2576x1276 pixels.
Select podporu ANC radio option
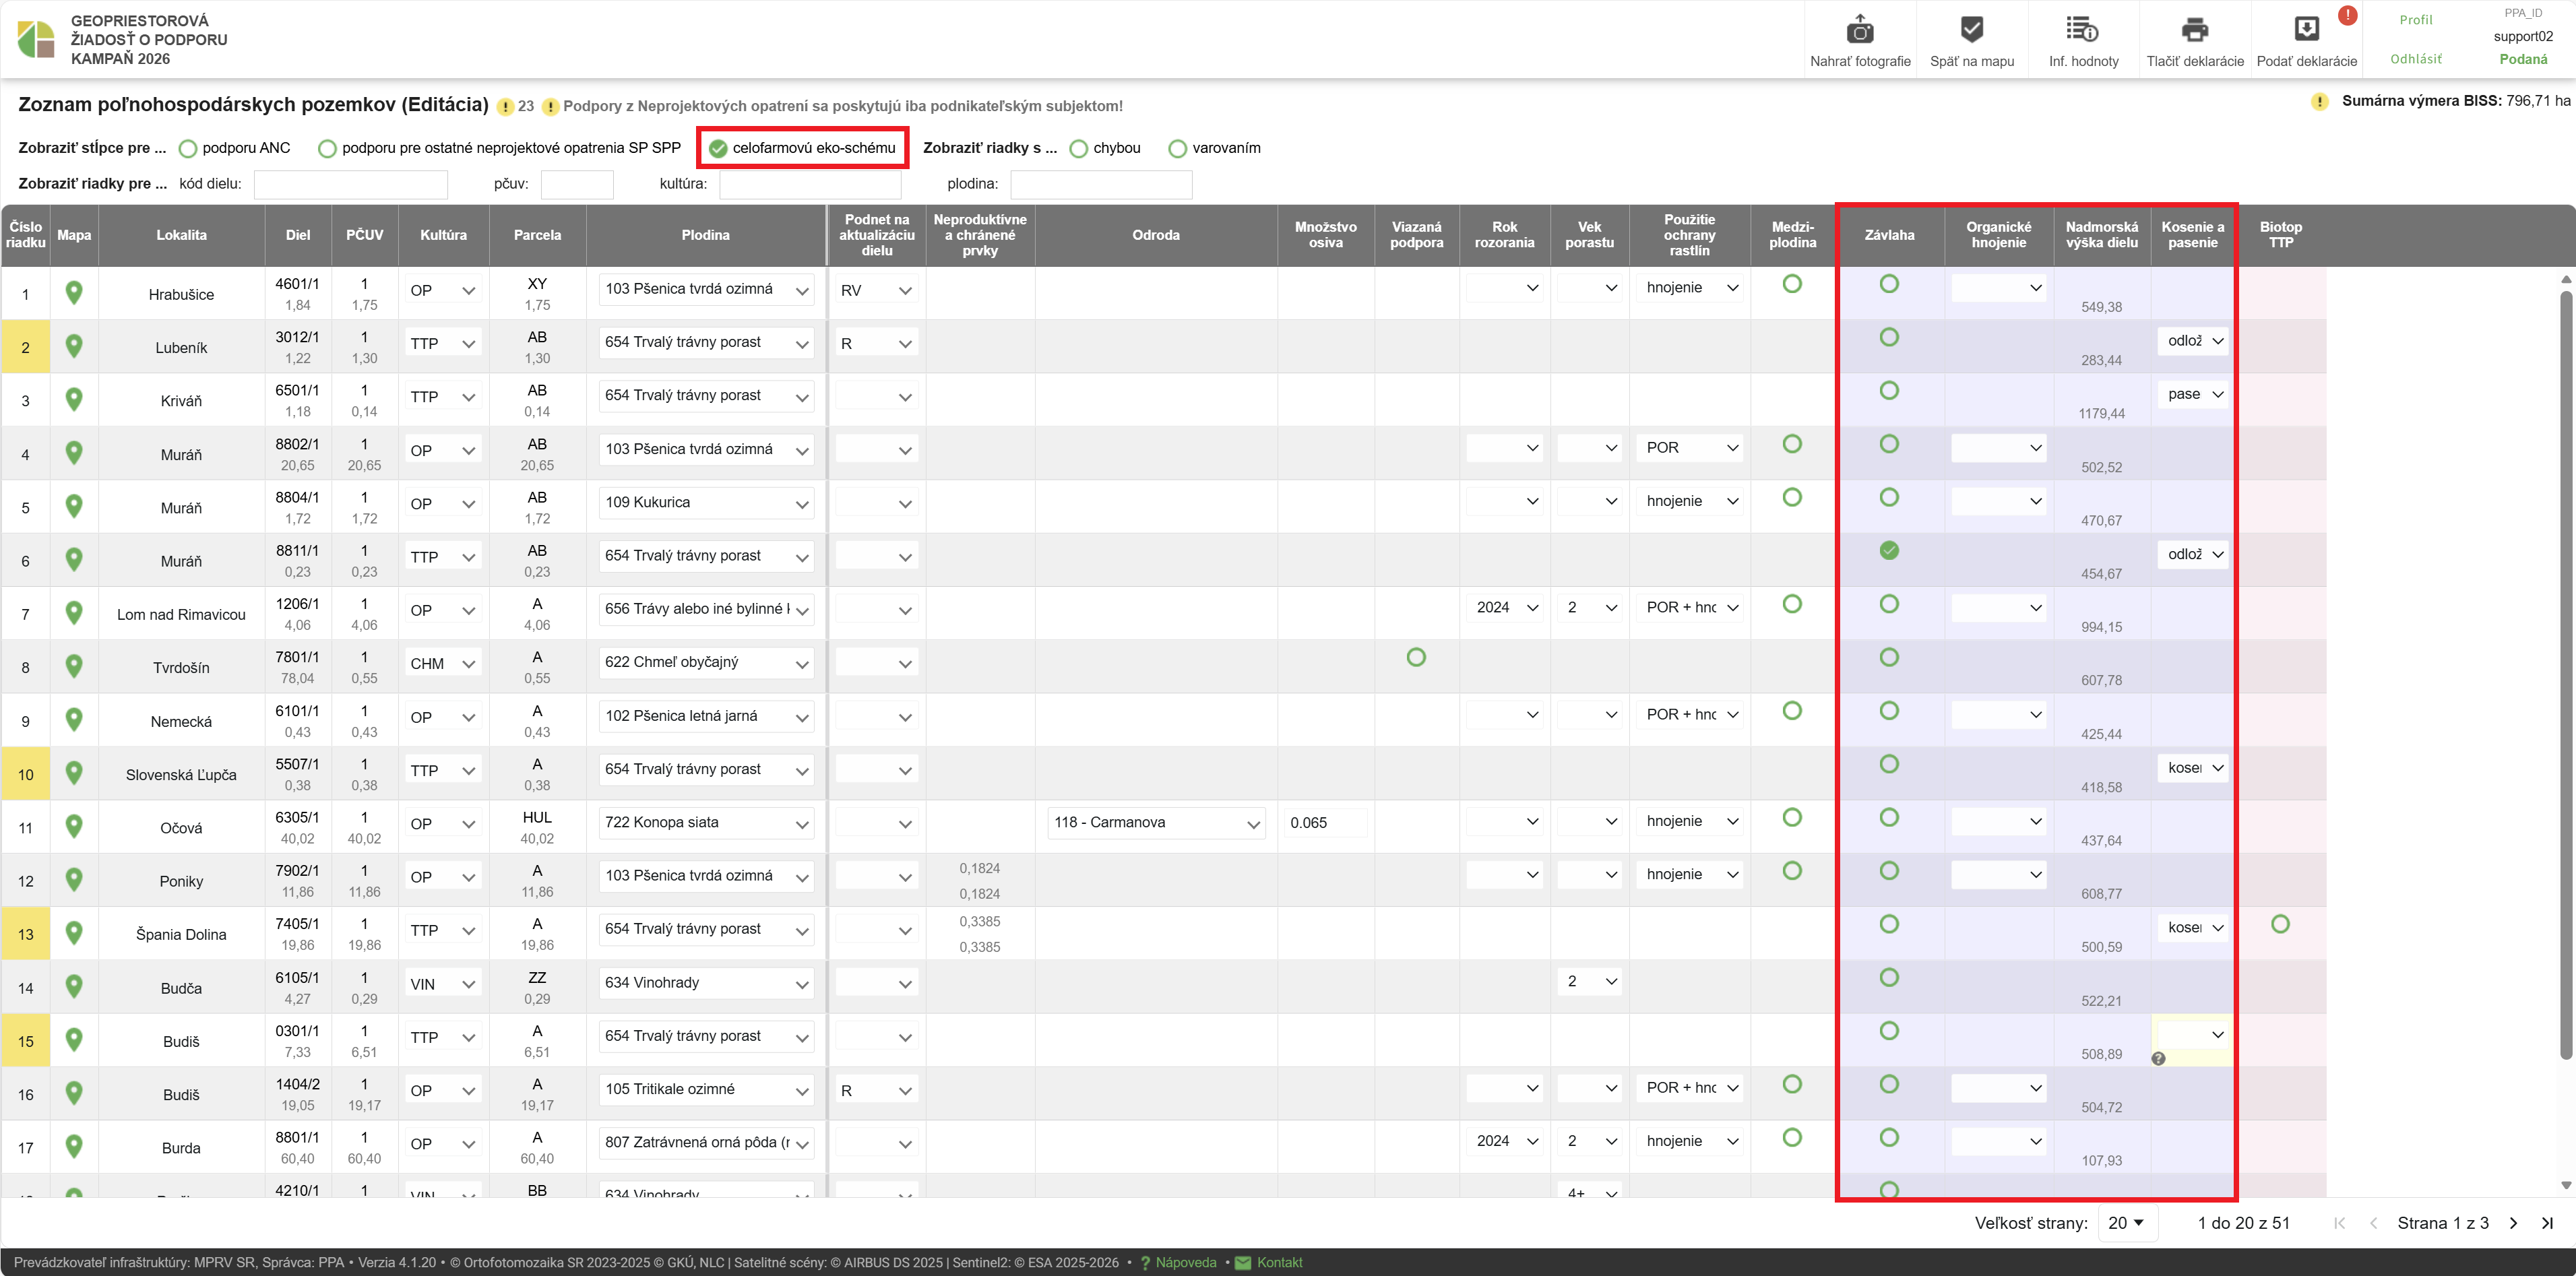coord(187,149)
